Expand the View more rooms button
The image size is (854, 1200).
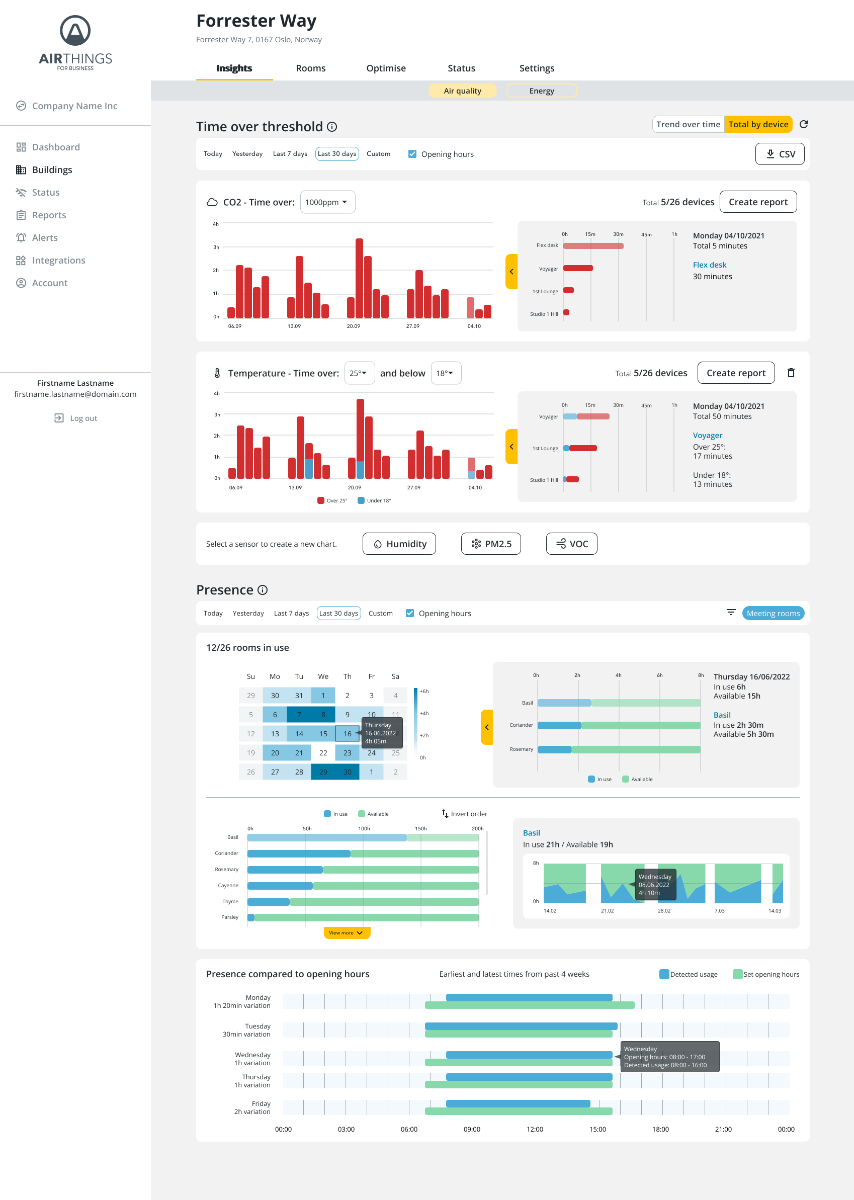[x=347, y=932]
